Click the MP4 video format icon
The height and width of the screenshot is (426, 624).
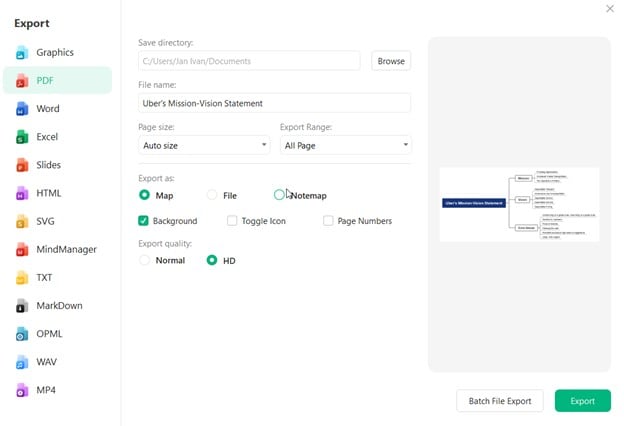(22, 390)
